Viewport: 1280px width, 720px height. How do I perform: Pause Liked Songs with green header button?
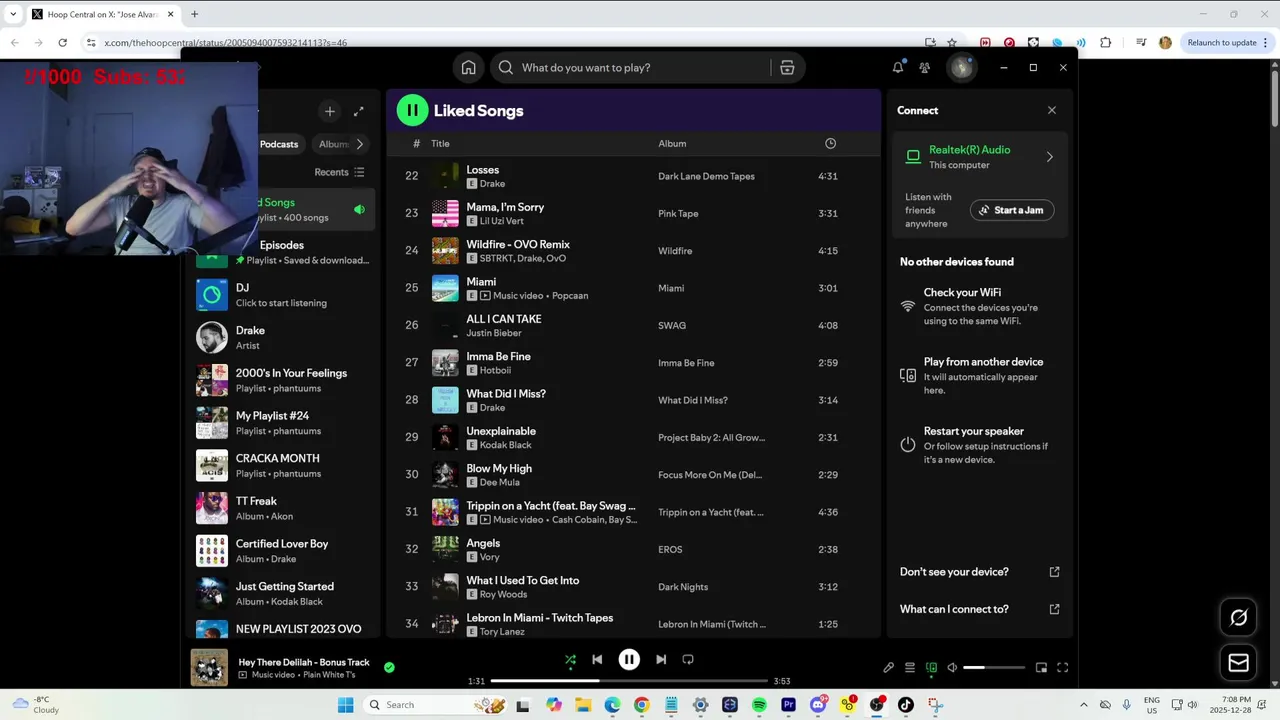tap(412, 110)
